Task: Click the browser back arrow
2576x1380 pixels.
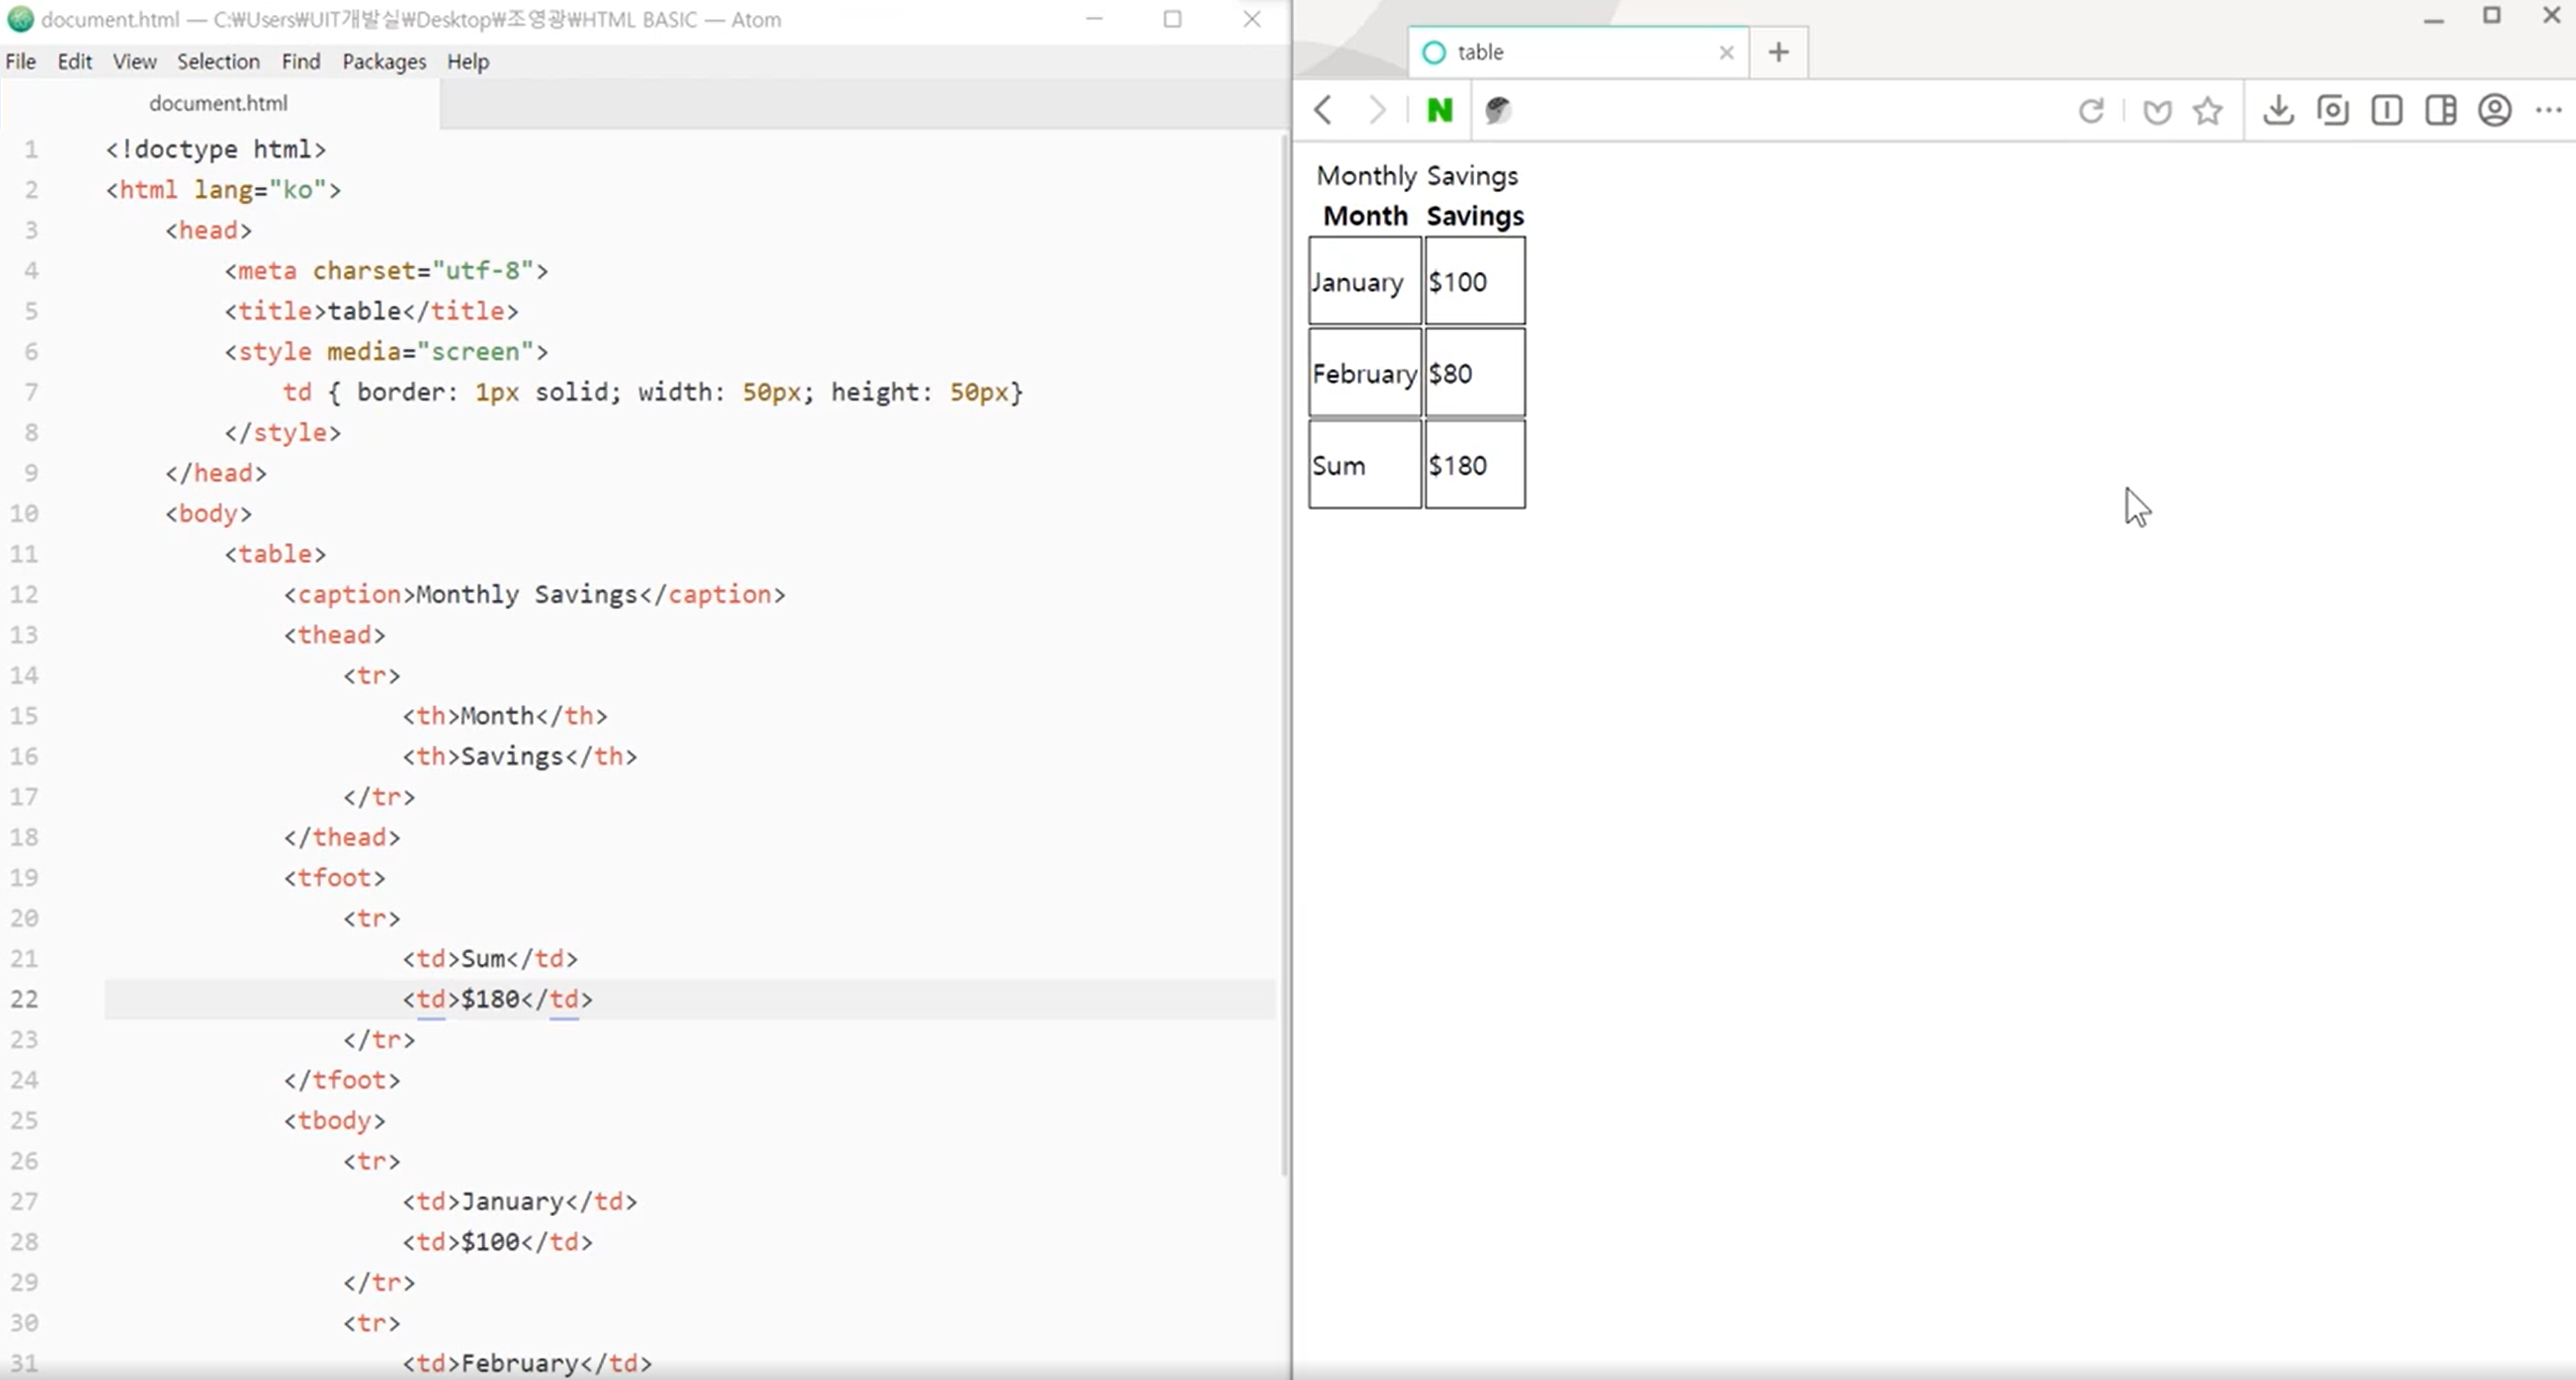Action: point(1323,110)
